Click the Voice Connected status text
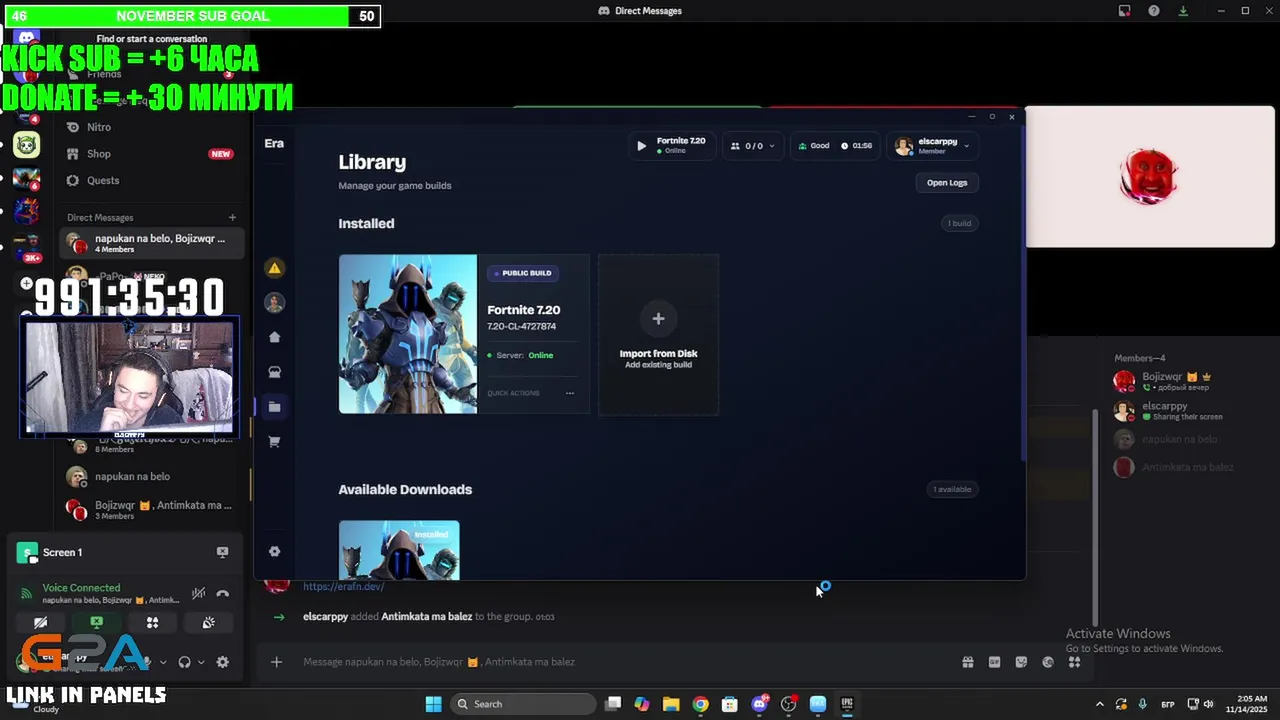Screen dimensions: 1280x720 [x=81, y=588]
